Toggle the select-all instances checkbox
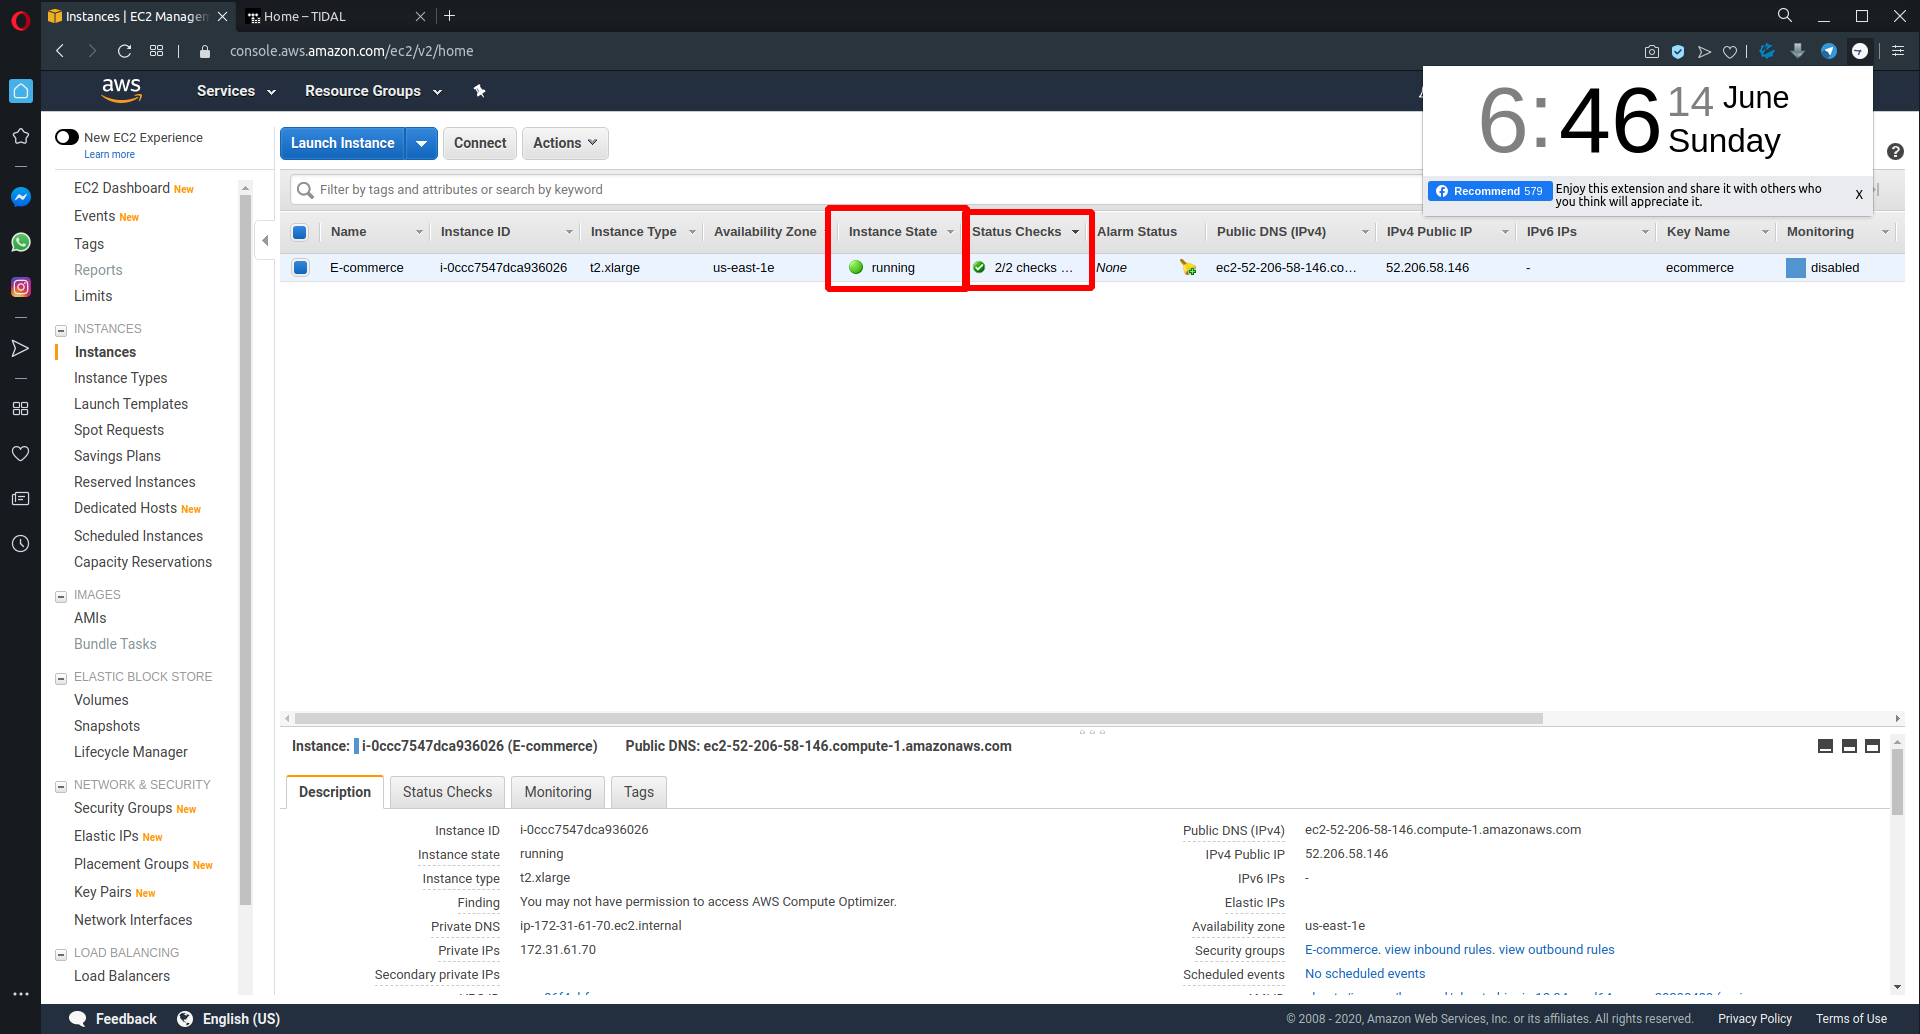This screenshot has width=1920, height=1034. click(x=299, y=232)
